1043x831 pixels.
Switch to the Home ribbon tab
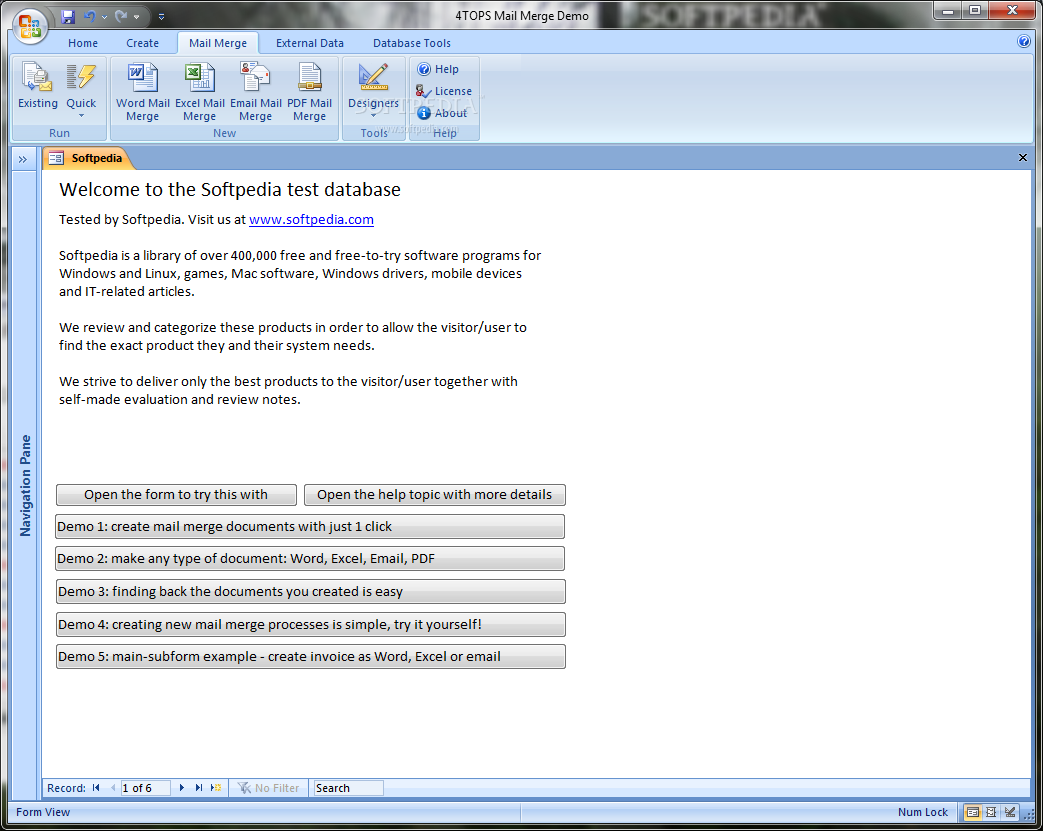tap(83, 43)
